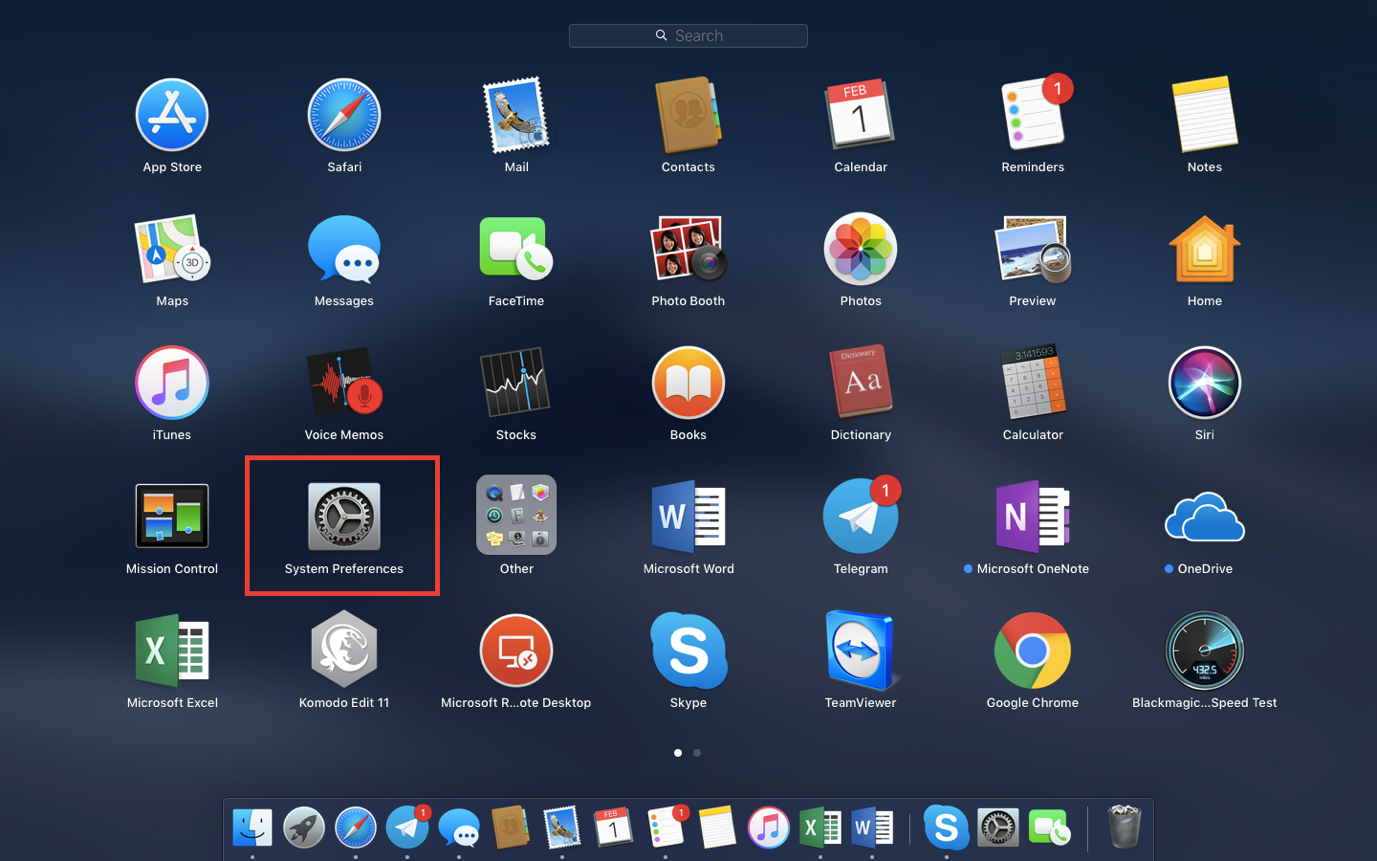Open the Calculator app
The width and height of the screenshot is (1377, 861).
click(x=1033, y=383)
